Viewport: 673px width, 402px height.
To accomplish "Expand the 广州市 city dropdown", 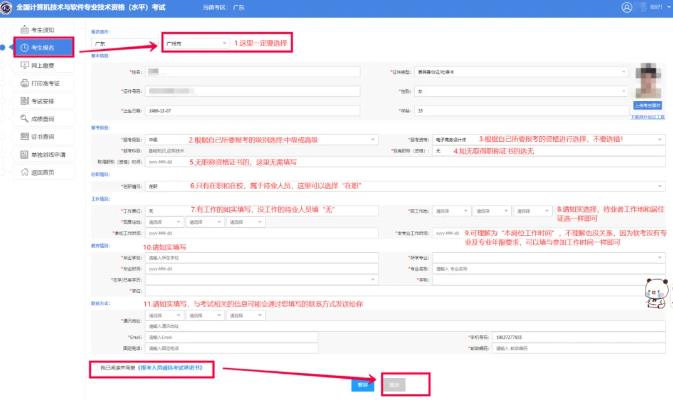I will 196,43.
